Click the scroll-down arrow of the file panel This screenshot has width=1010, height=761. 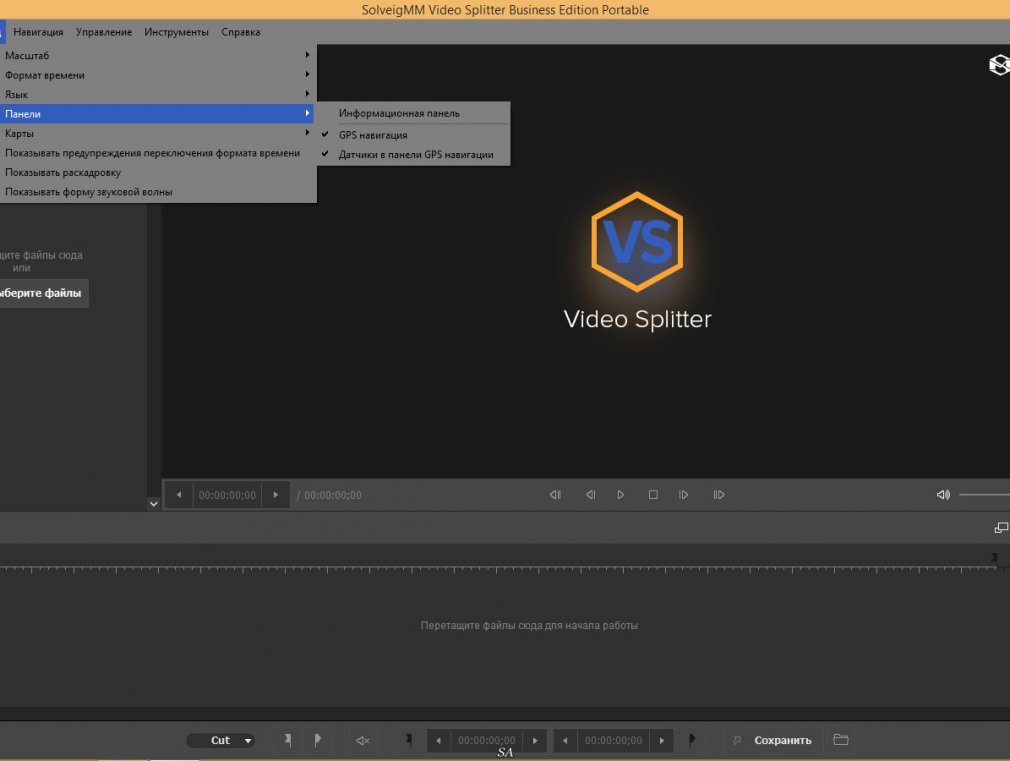coord(153,503)
